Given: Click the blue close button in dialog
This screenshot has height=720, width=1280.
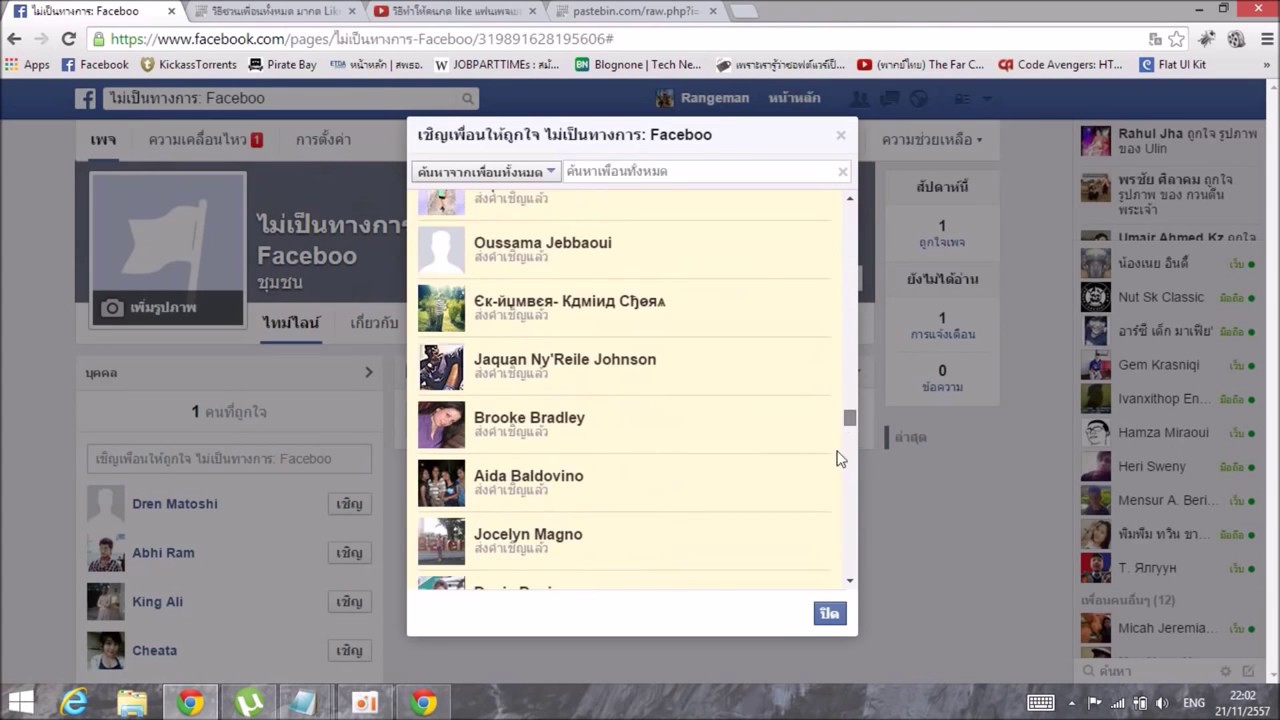Looking at the screenshot, I should coord(830,613).
